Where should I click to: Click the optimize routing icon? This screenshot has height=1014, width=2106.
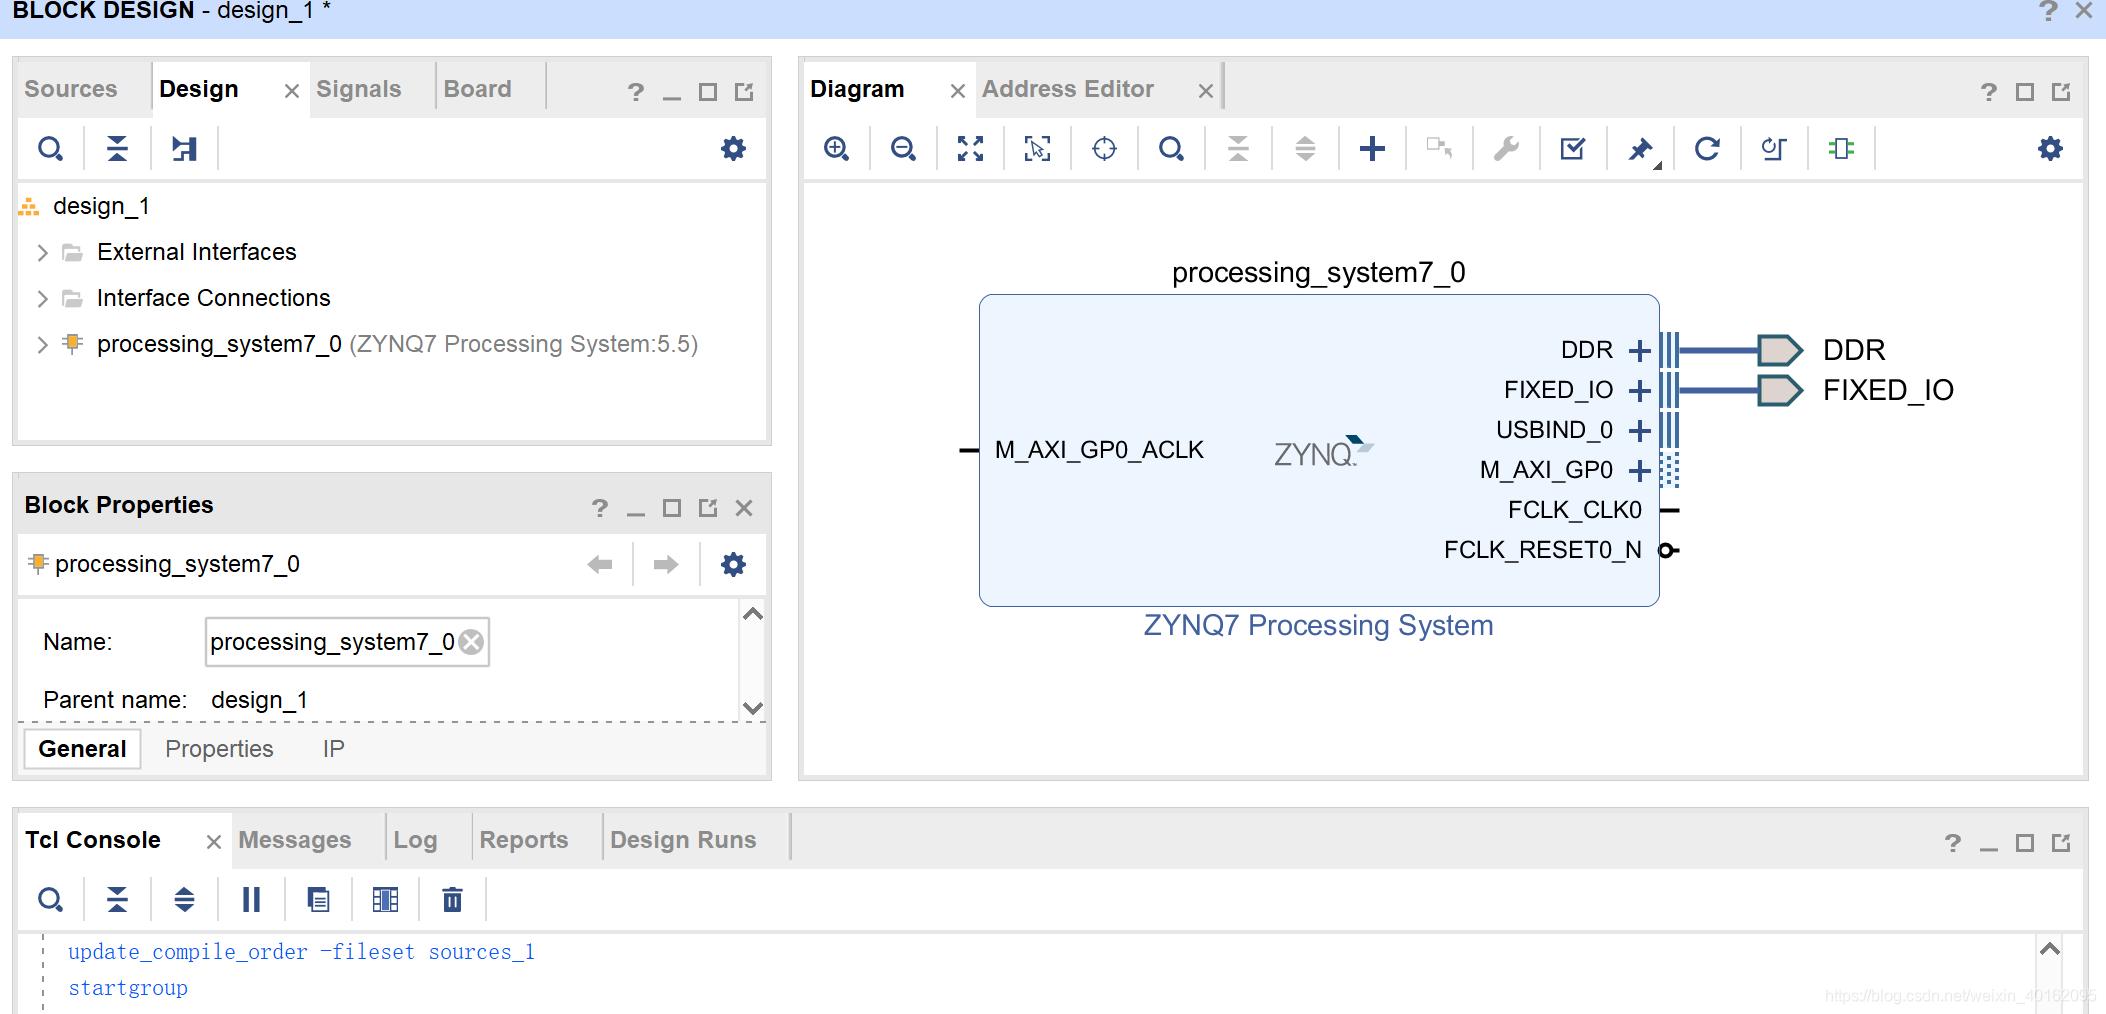tap(1774, 149)
